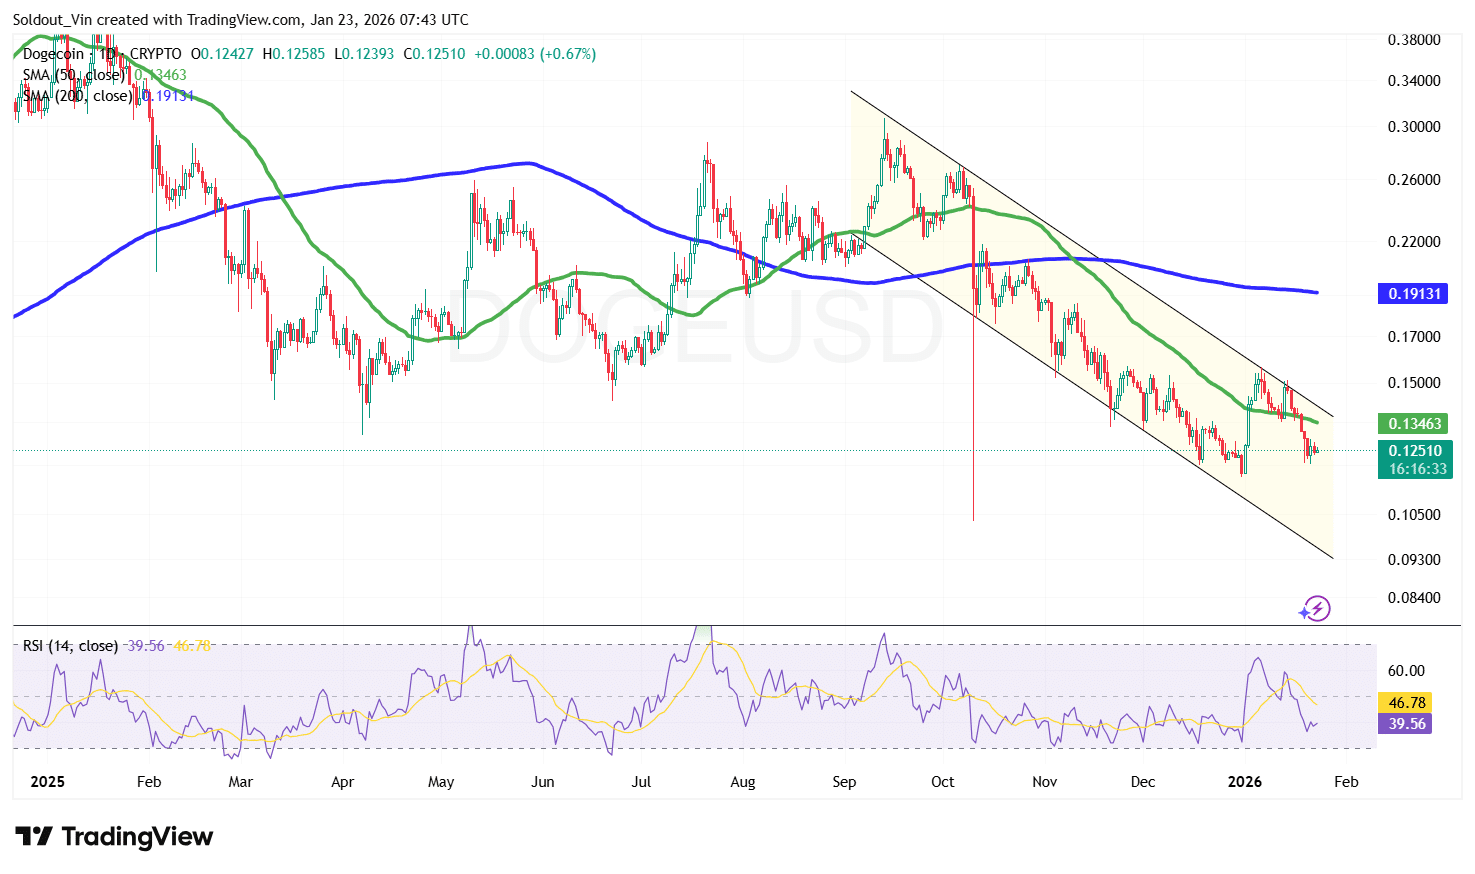Select the Dogecoin symbol title
This screenshot has width=1475, height=874.
52,53
